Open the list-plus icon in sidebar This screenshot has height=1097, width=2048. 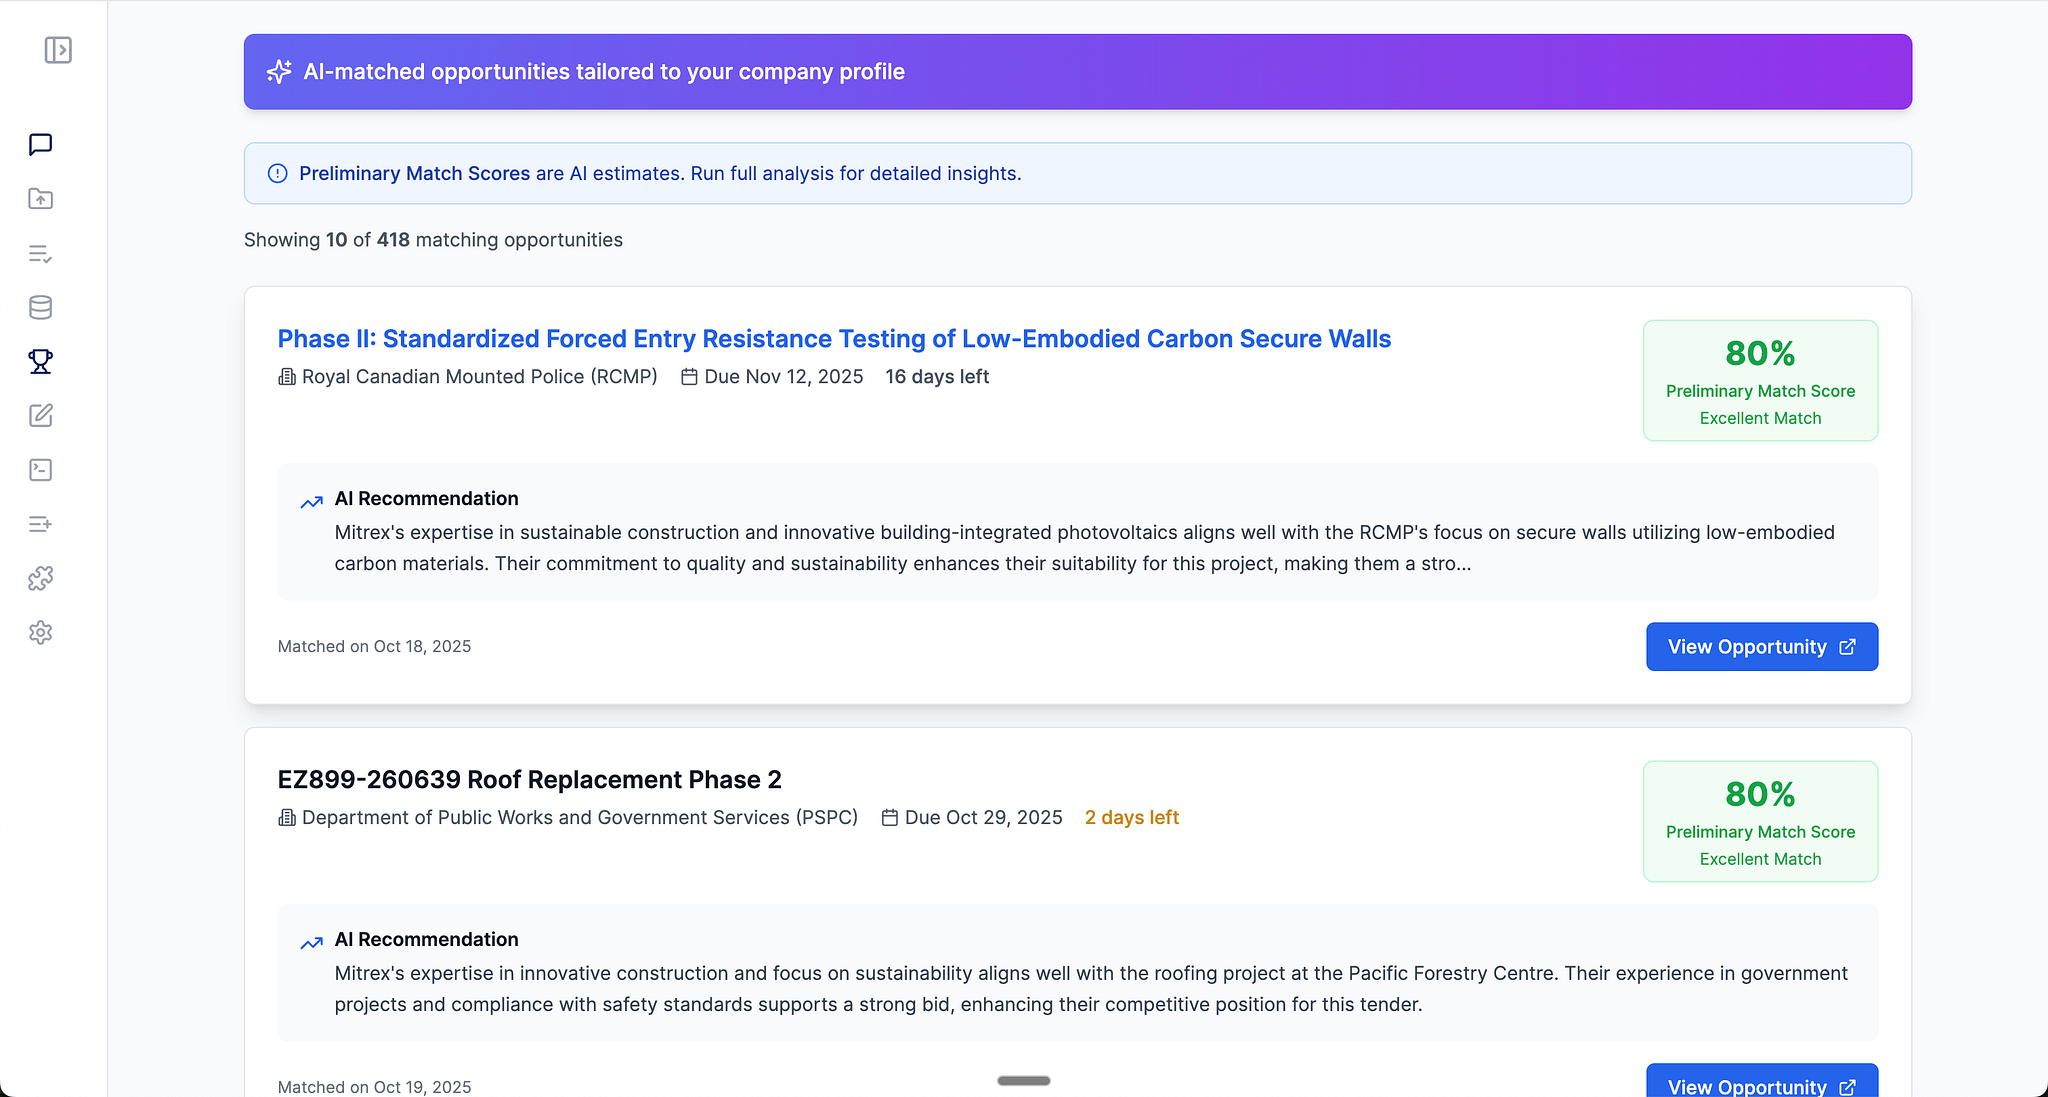click(x=40, y=524)
